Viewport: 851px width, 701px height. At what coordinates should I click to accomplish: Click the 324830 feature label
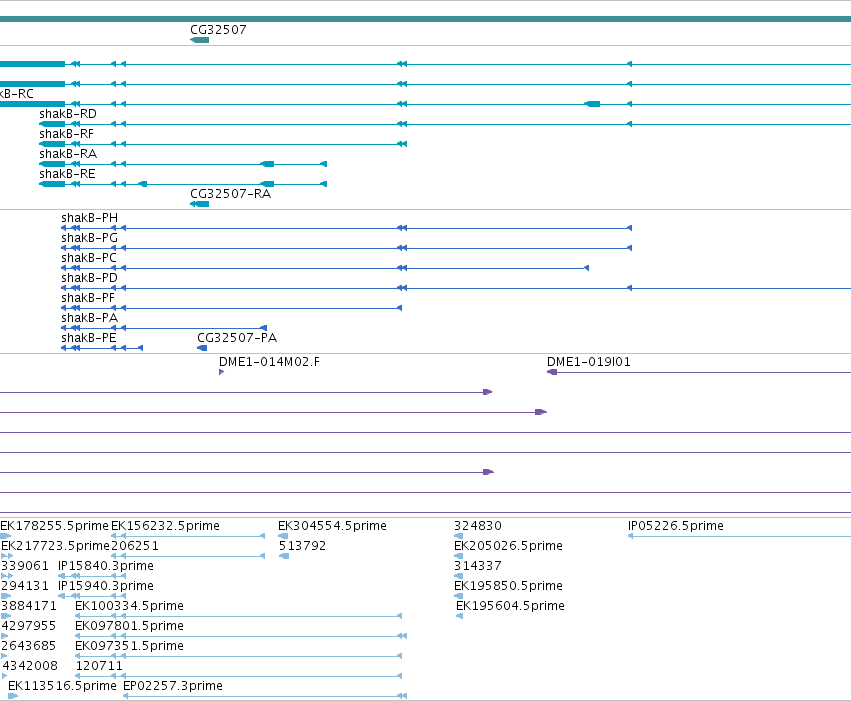tap(478, 526)
